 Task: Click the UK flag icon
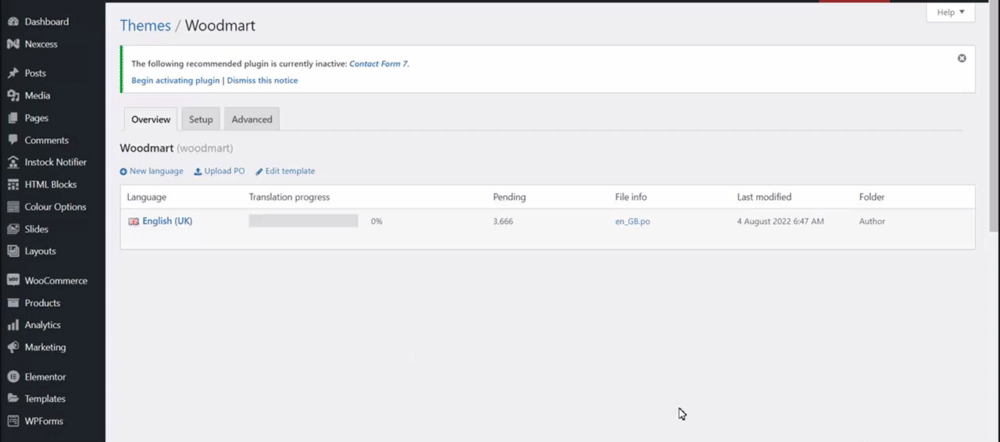click(133, 221)
